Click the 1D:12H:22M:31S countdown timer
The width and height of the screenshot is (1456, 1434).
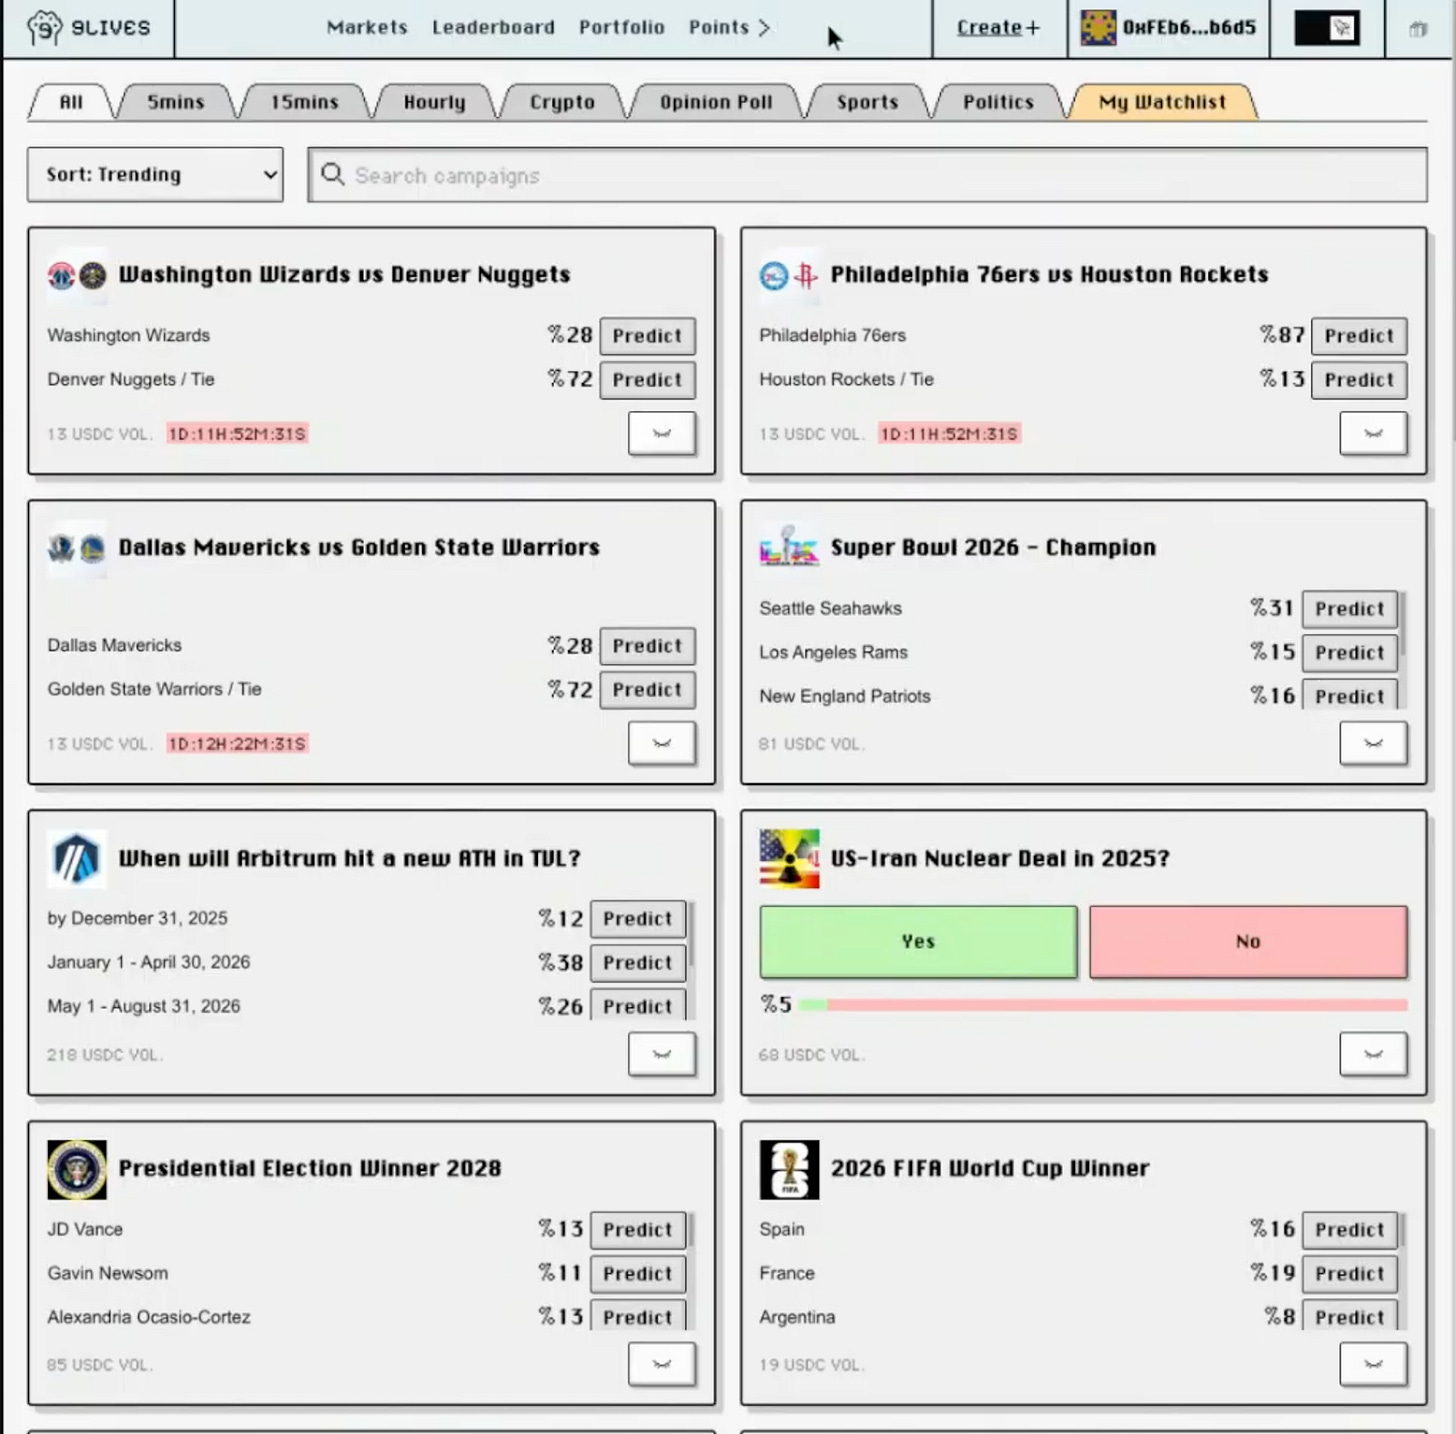(237, 744)
